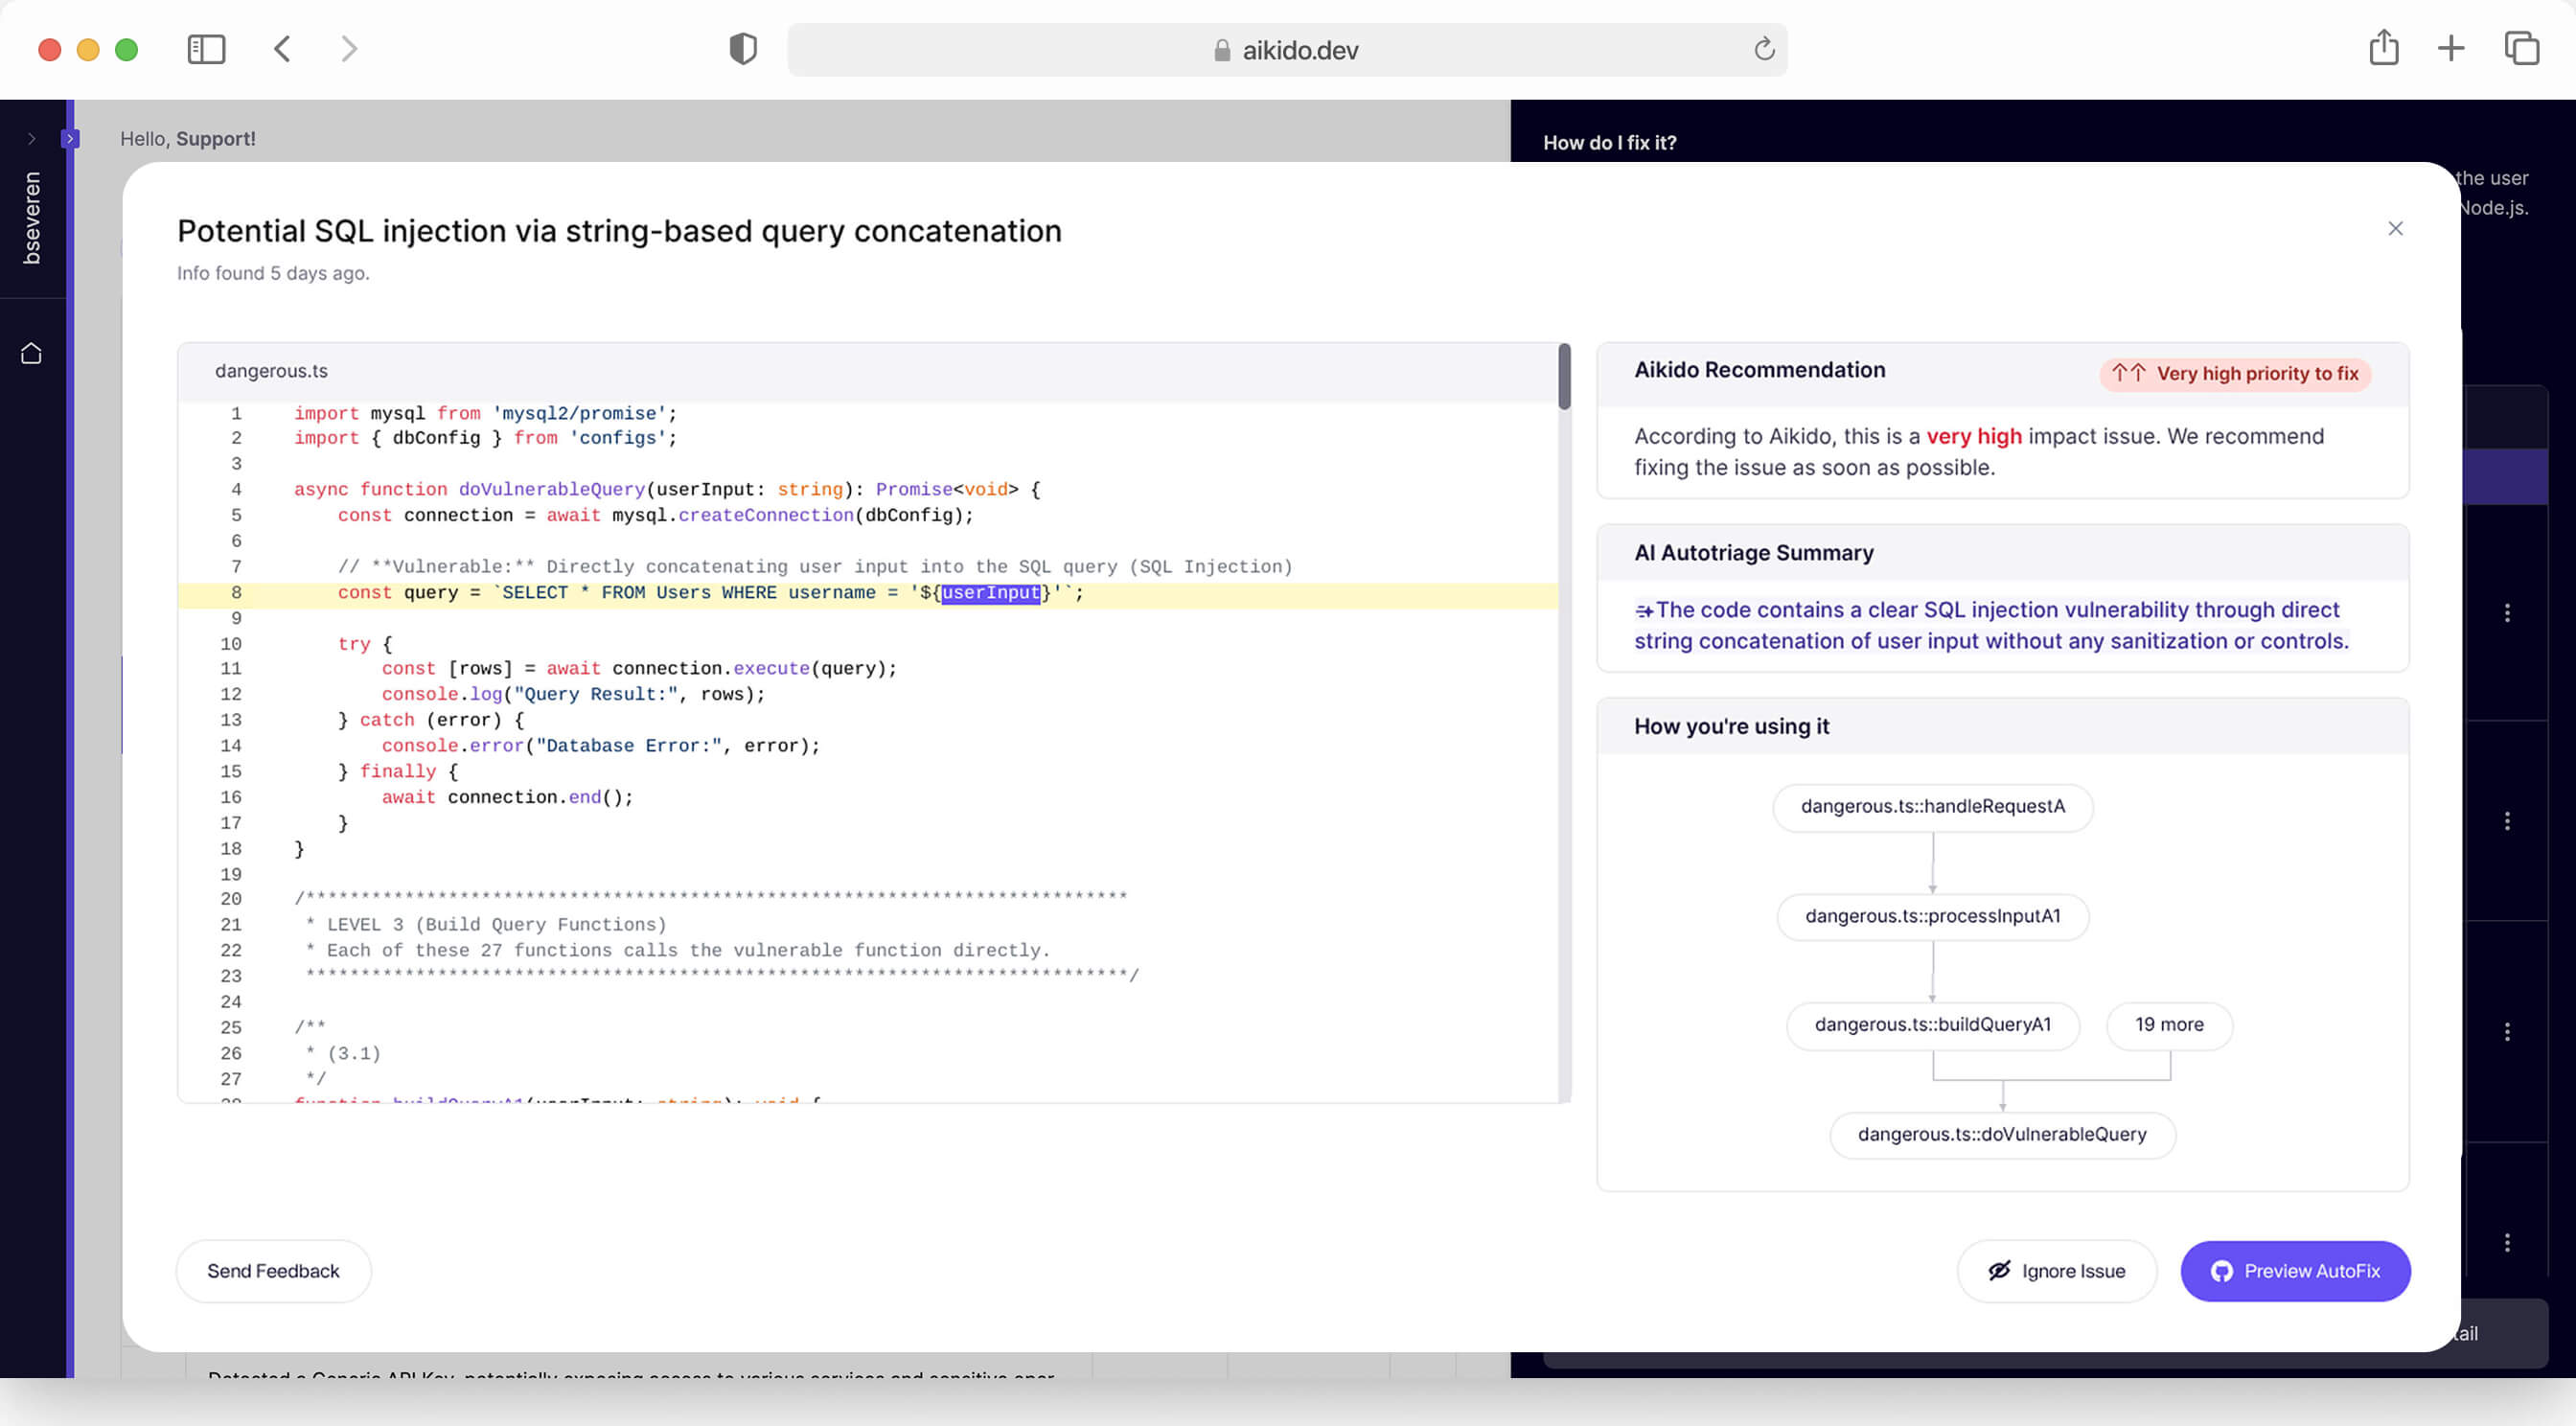Click Preview AutoFix button
The width and height of the screenshot is (2576, 1426).
pos(2295,1271)
